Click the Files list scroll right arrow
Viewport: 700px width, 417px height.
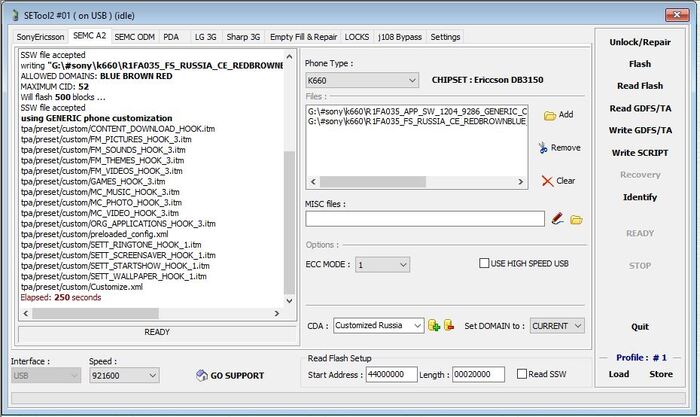click(520, 182)
